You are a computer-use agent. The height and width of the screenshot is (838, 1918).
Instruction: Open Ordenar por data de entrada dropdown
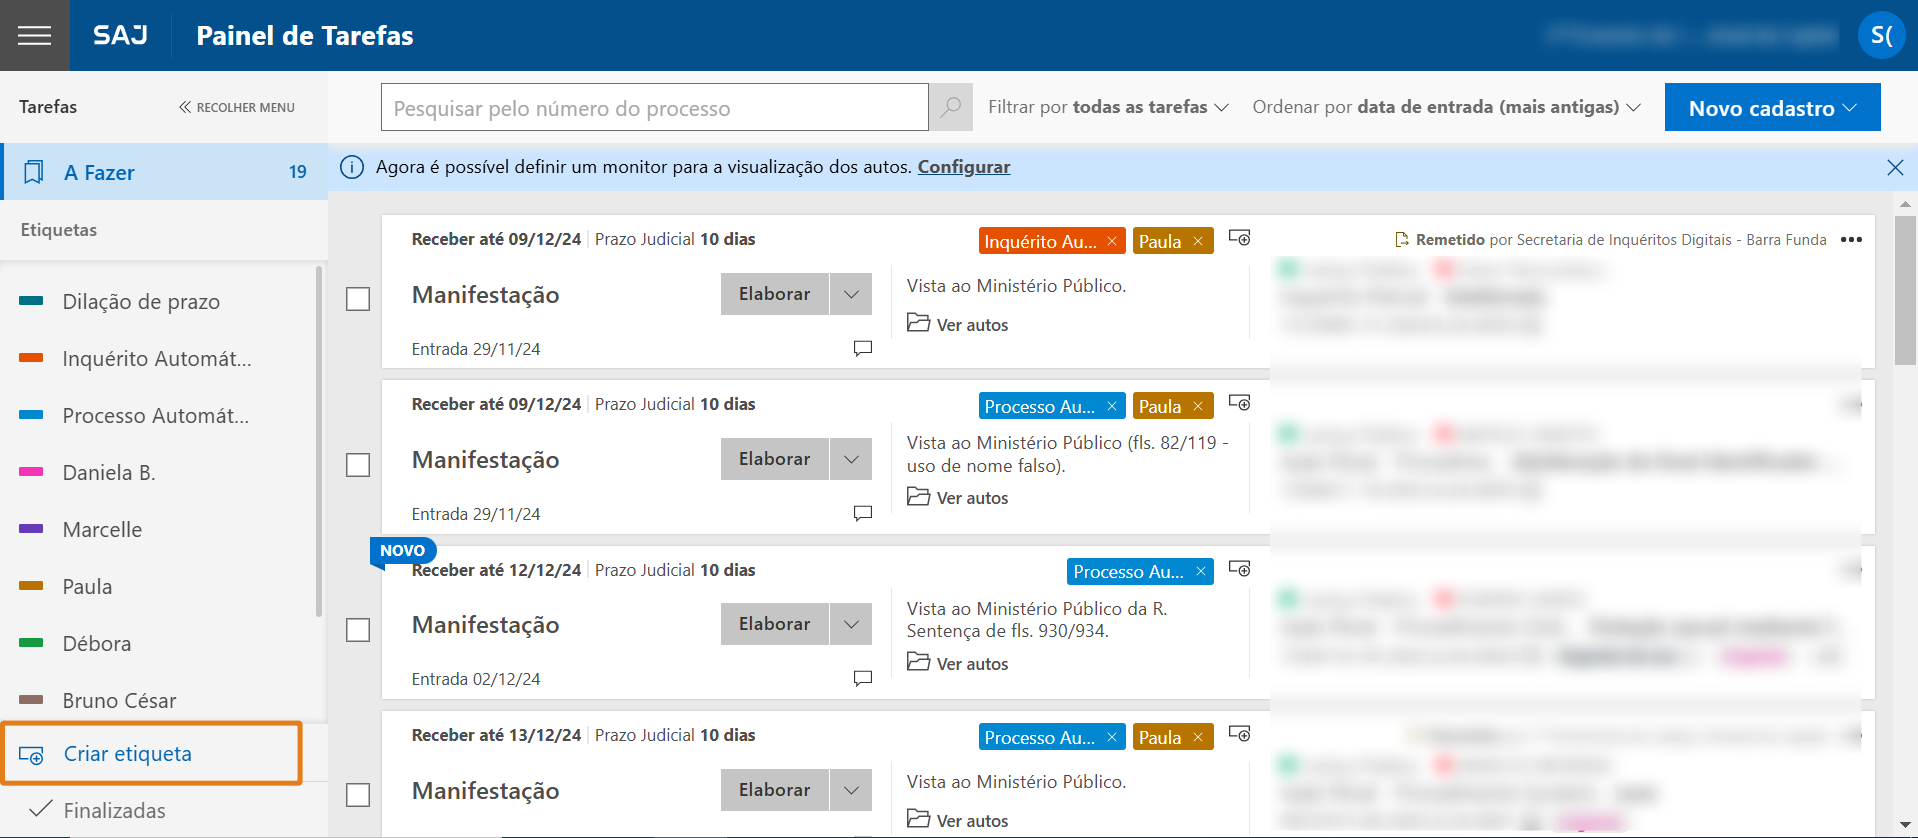1445,107
